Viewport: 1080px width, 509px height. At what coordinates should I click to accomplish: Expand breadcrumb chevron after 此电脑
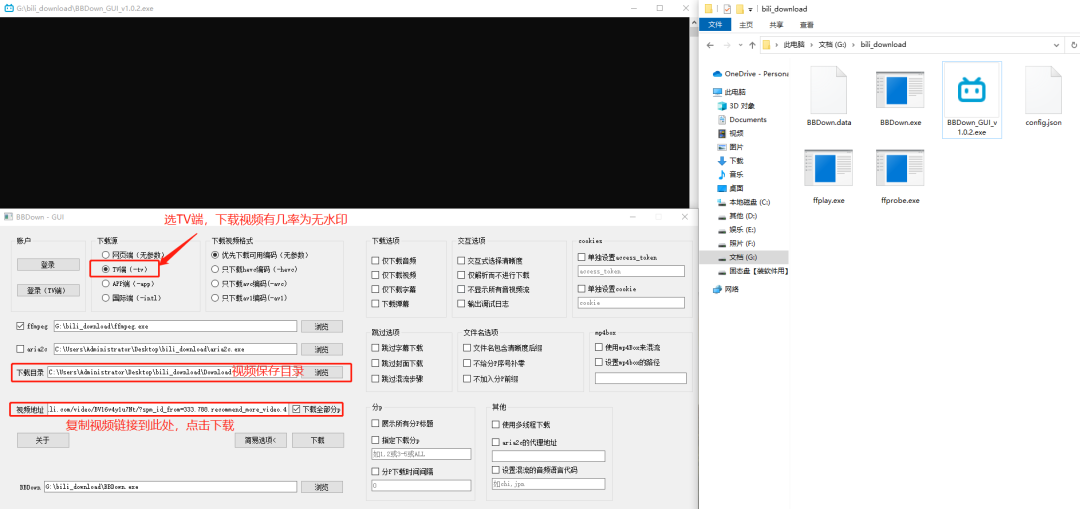810,45
